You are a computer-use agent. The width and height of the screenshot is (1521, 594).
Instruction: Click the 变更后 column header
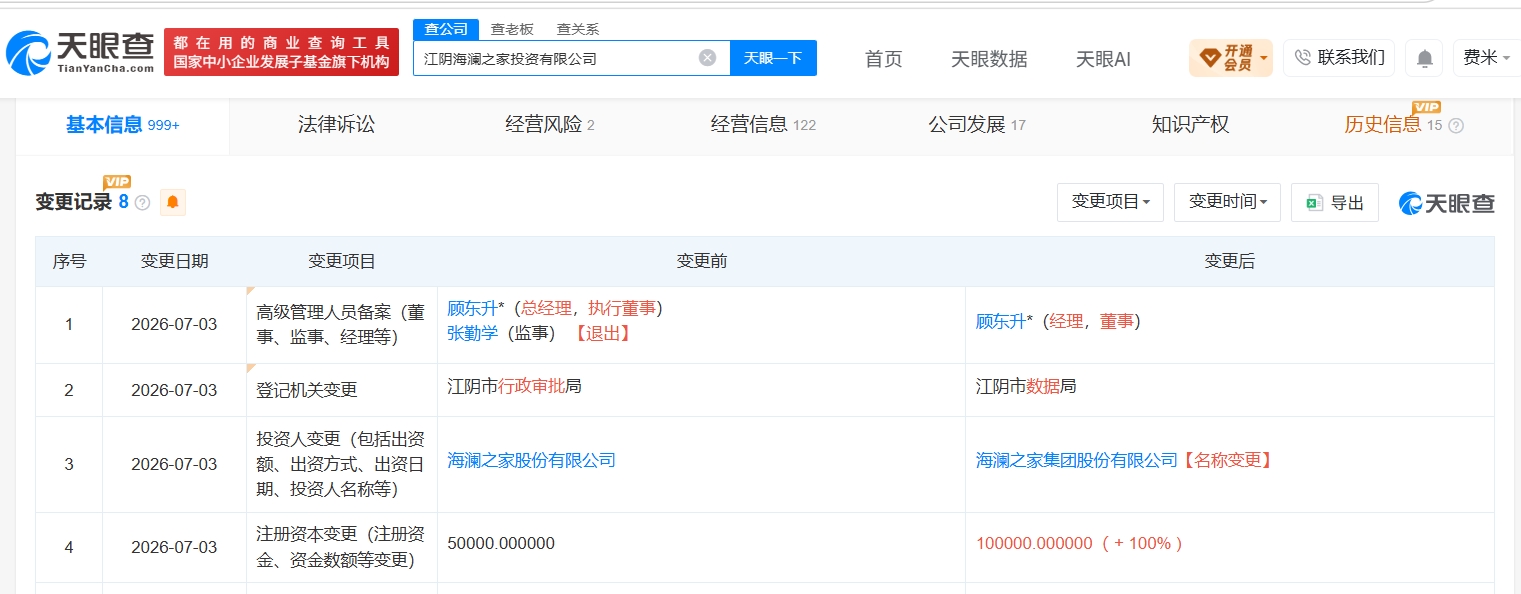pos(1230,262)
